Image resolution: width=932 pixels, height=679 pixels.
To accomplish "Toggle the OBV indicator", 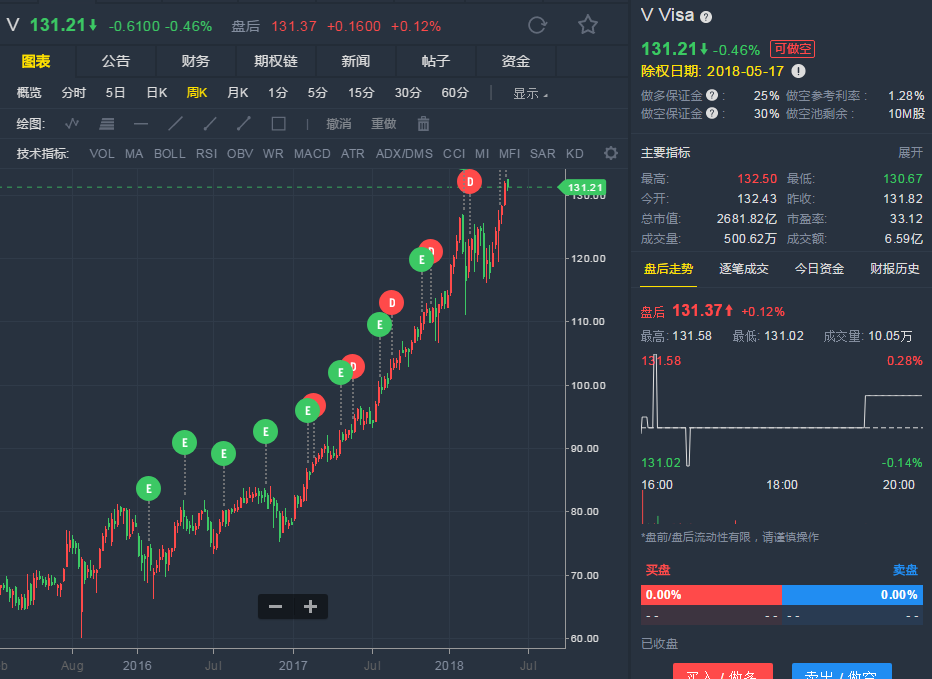I will [x=240, y=153].
